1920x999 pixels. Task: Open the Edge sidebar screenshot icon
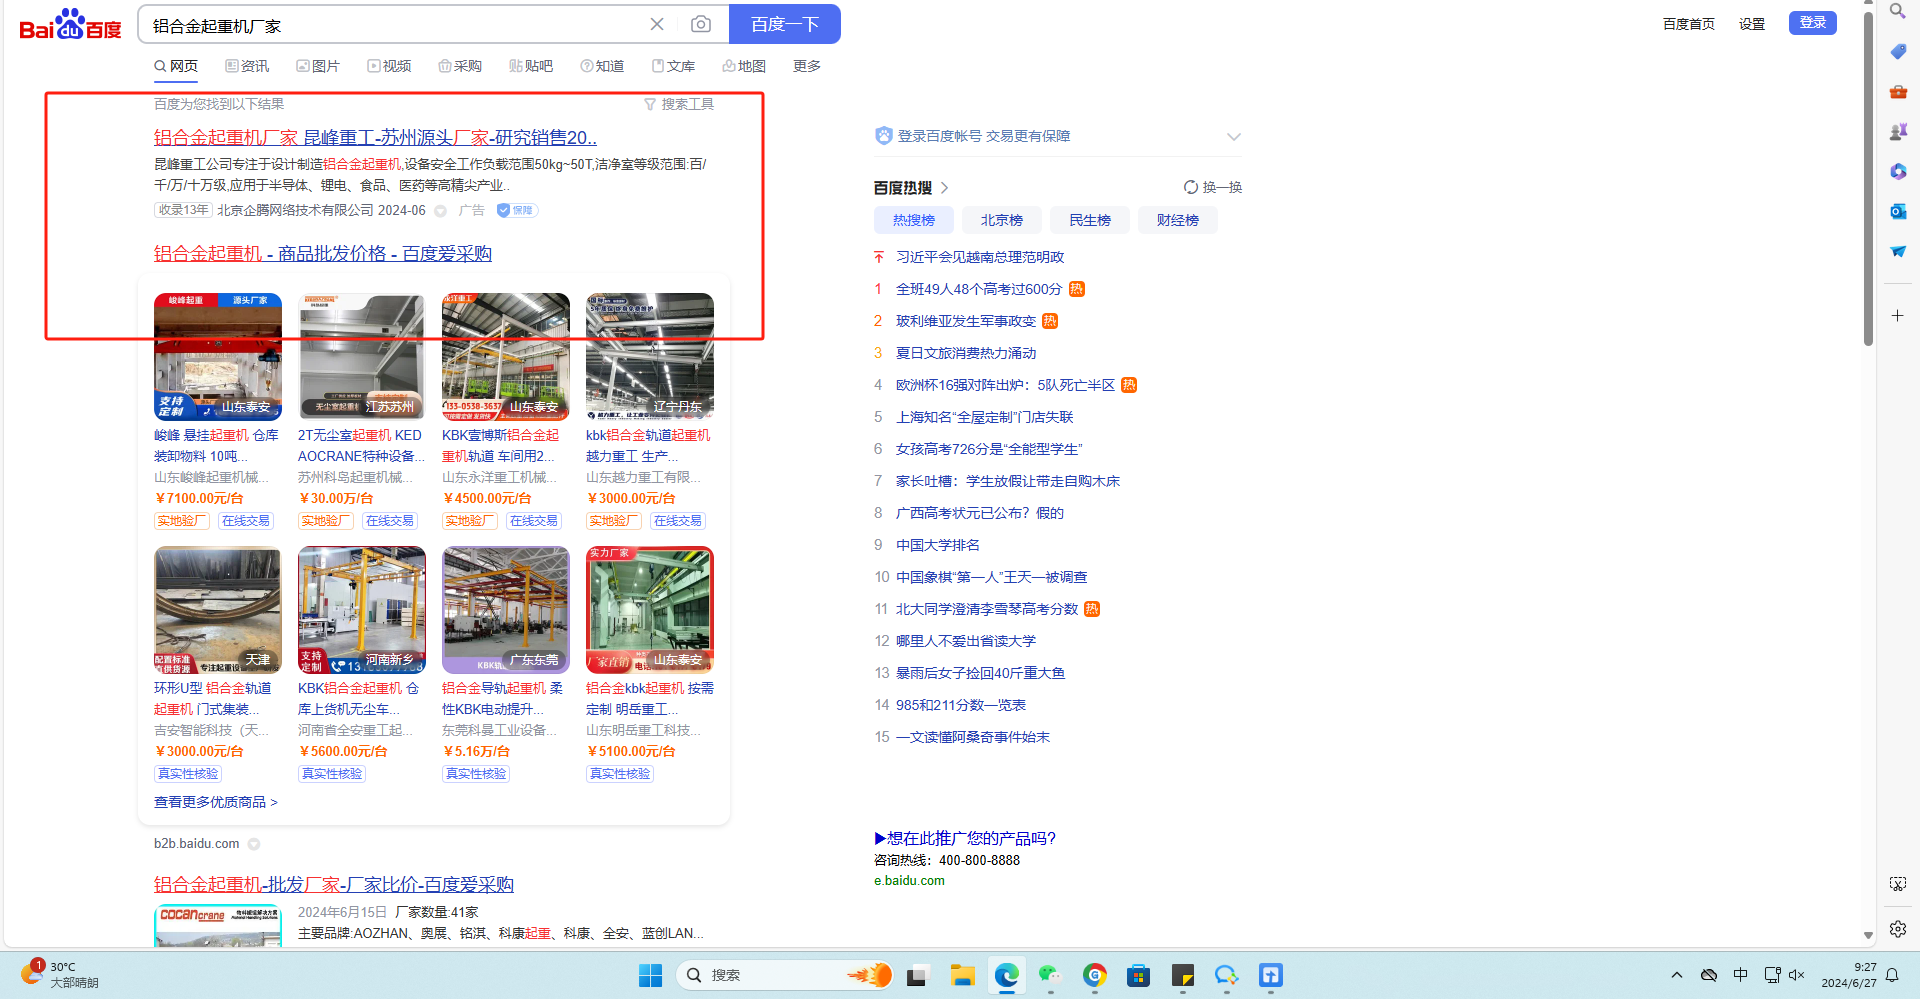point(1898,884)
